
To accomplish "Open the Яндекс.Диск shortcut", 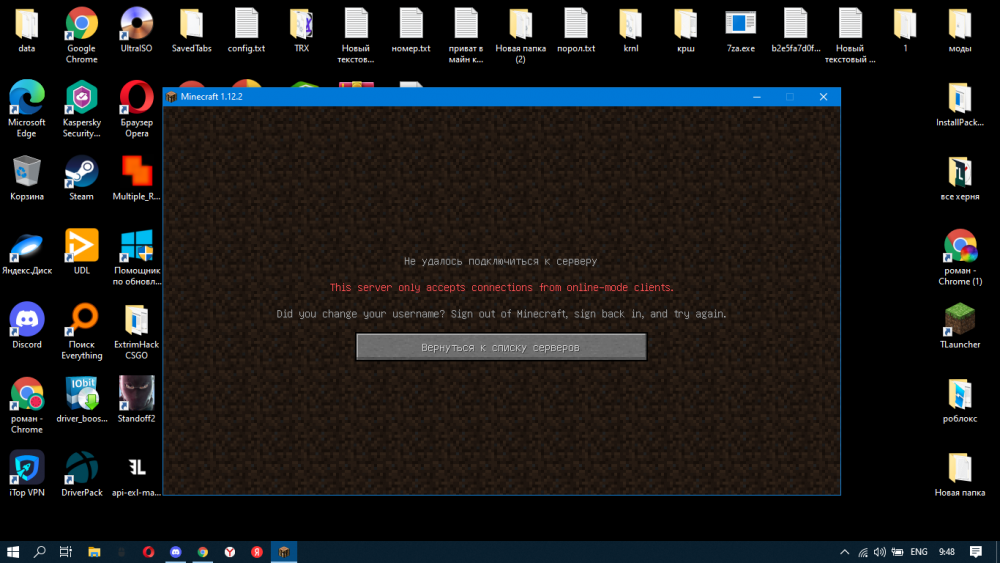I will [27, 252].
